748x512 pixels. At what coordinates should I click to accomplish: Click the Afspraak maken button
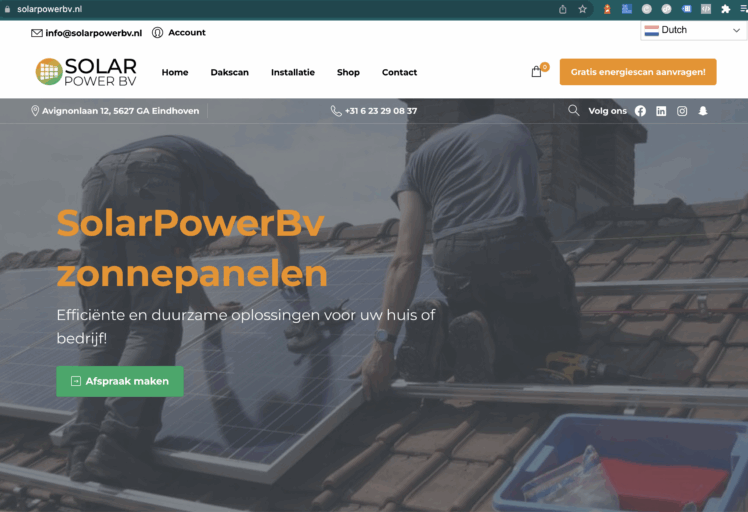click(120, 381)
